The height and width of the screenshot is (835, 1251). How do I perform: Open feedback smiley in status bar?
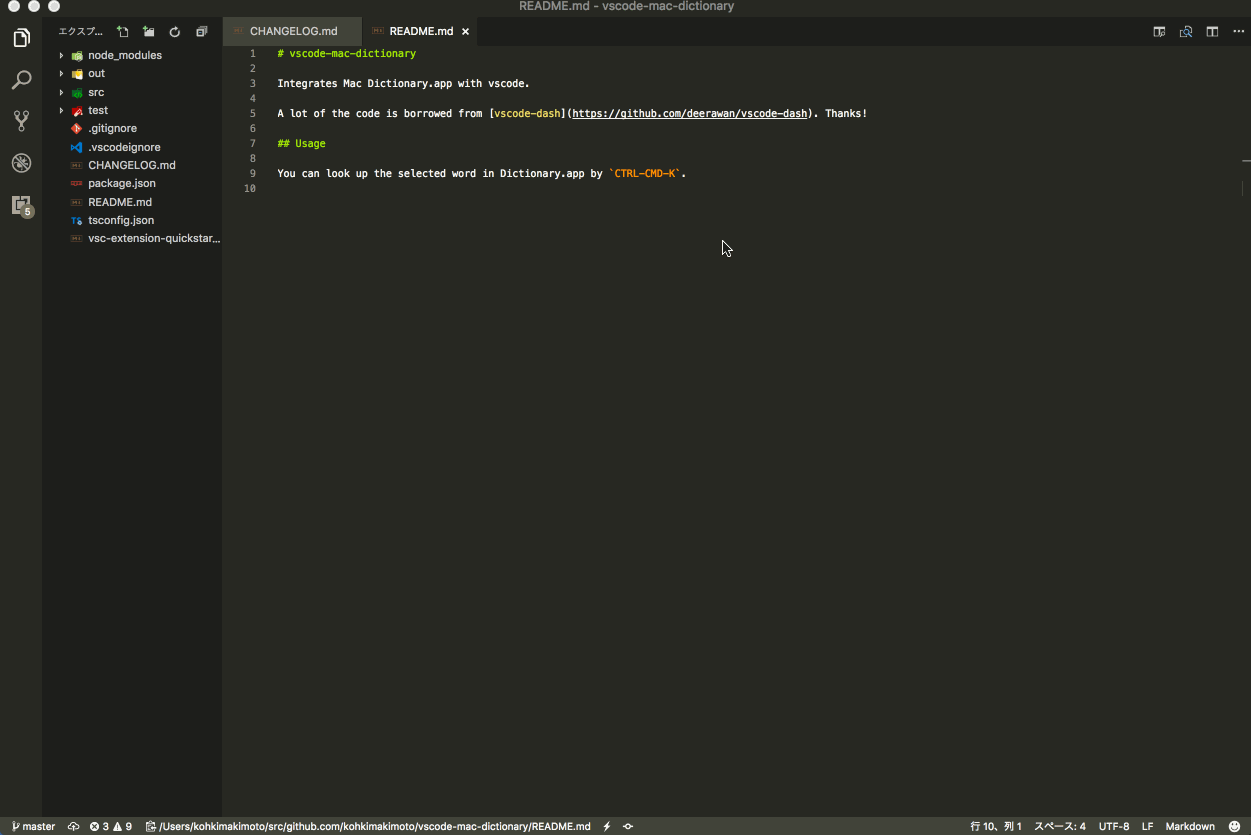click(1234, 826)
